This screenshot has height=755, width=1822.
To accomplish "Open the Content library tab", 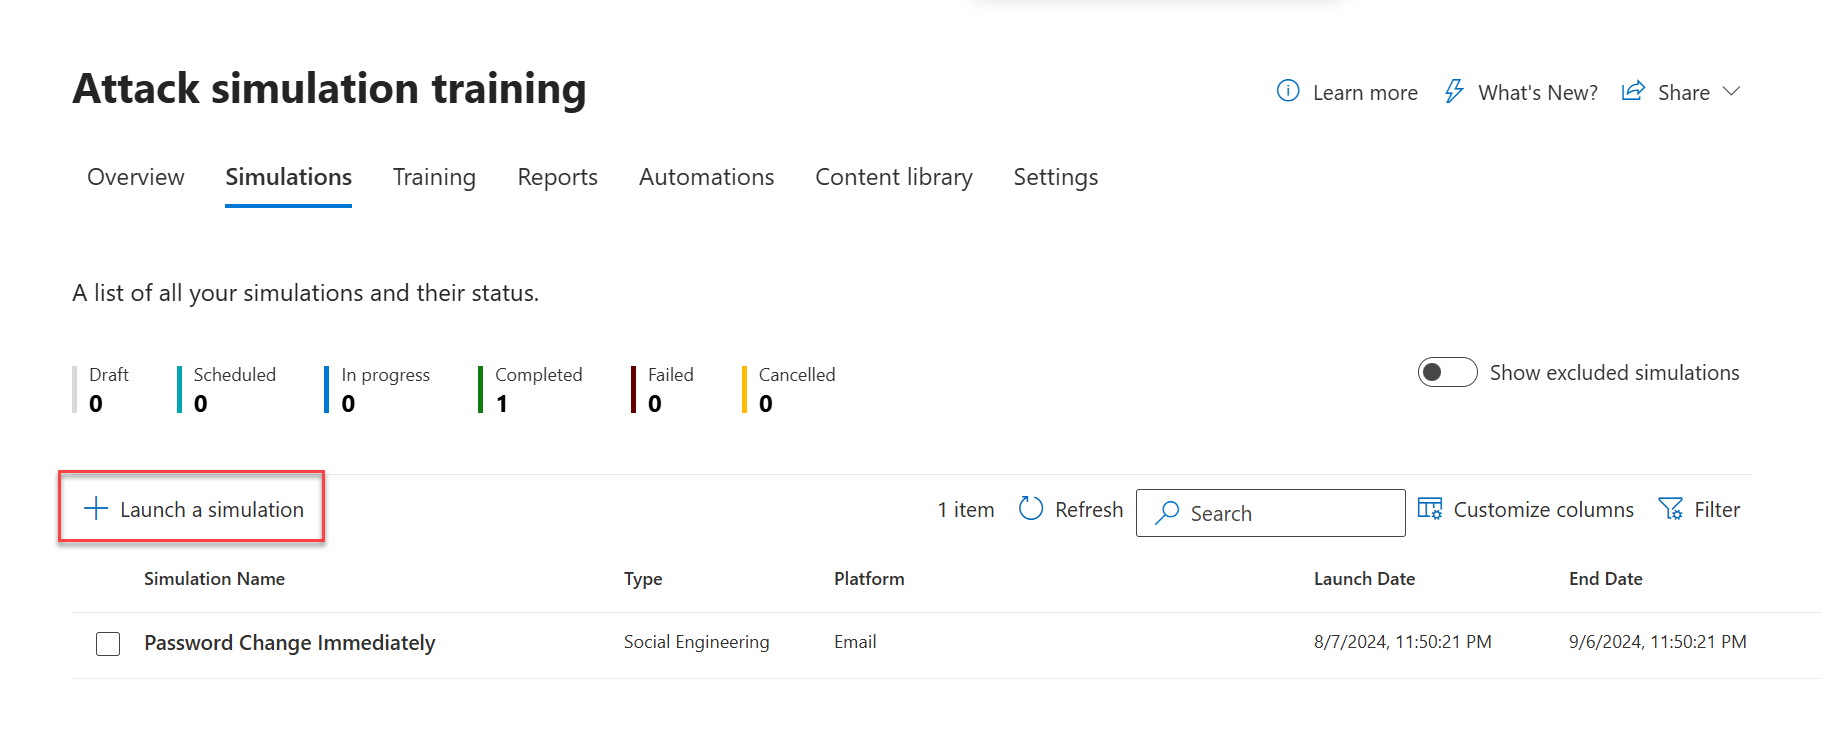I will point(894,177).
